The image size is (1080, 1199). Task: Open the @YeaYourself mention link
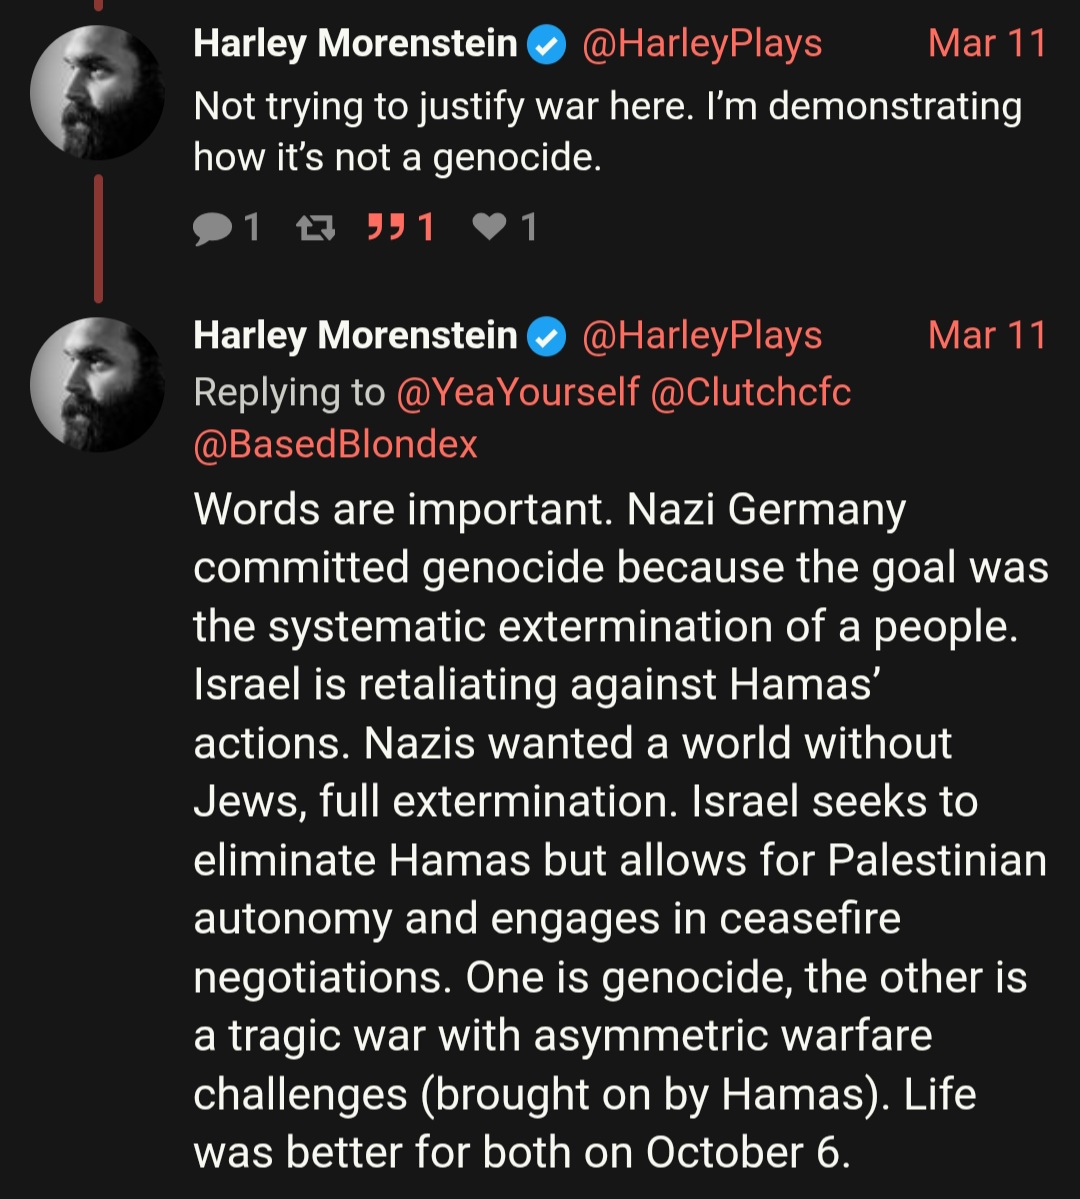click(517, 393)
